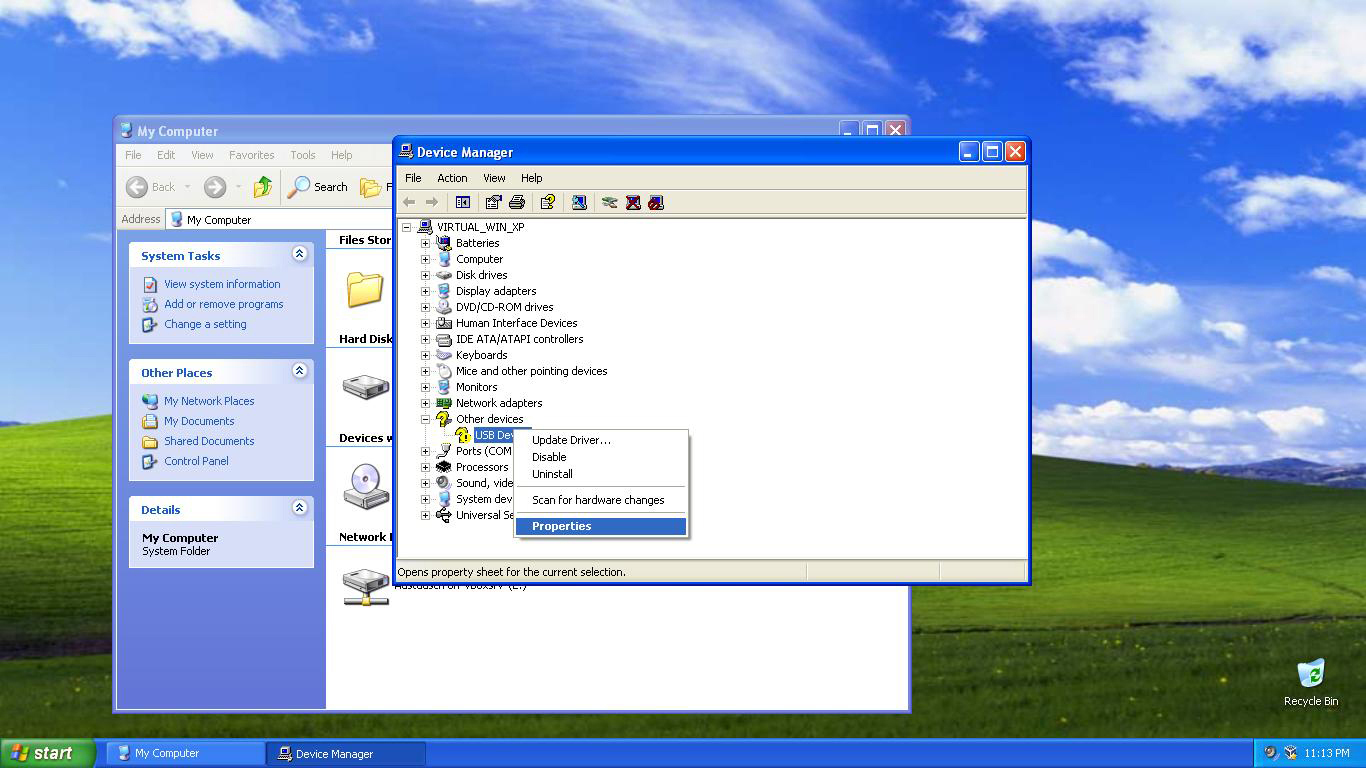Click Change a setting link

[x=205, y=324]
